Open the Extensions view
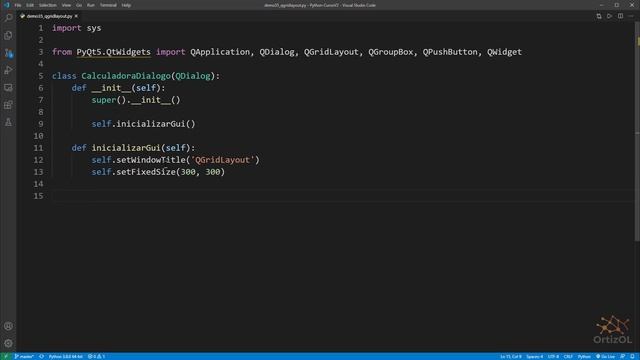640x360 pixels. pos(8,105)
